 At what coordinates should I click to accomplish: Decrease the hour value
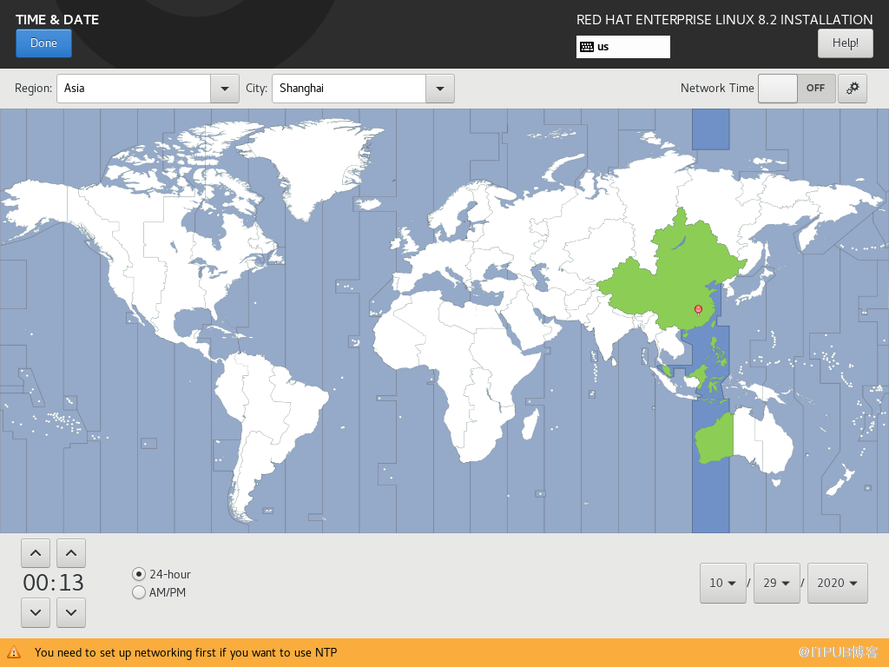pyautogui.click(x=35, y=613)
